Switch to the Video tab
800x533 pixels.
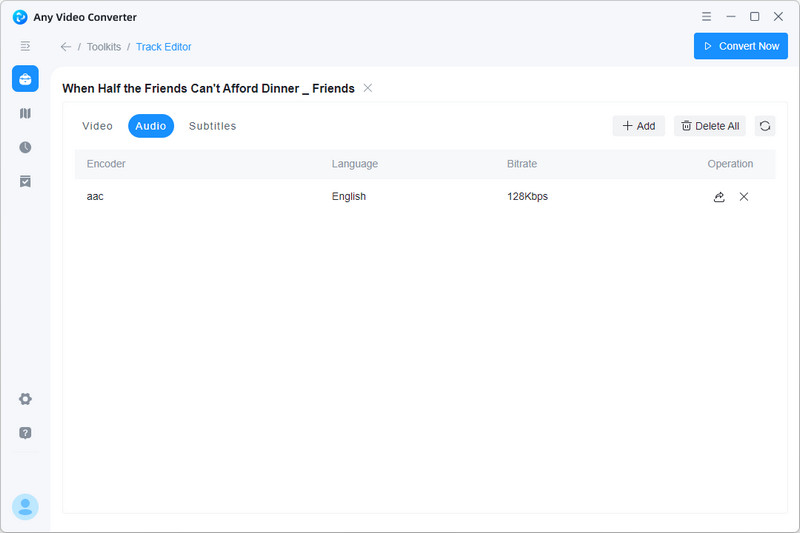tap(97, 126)
